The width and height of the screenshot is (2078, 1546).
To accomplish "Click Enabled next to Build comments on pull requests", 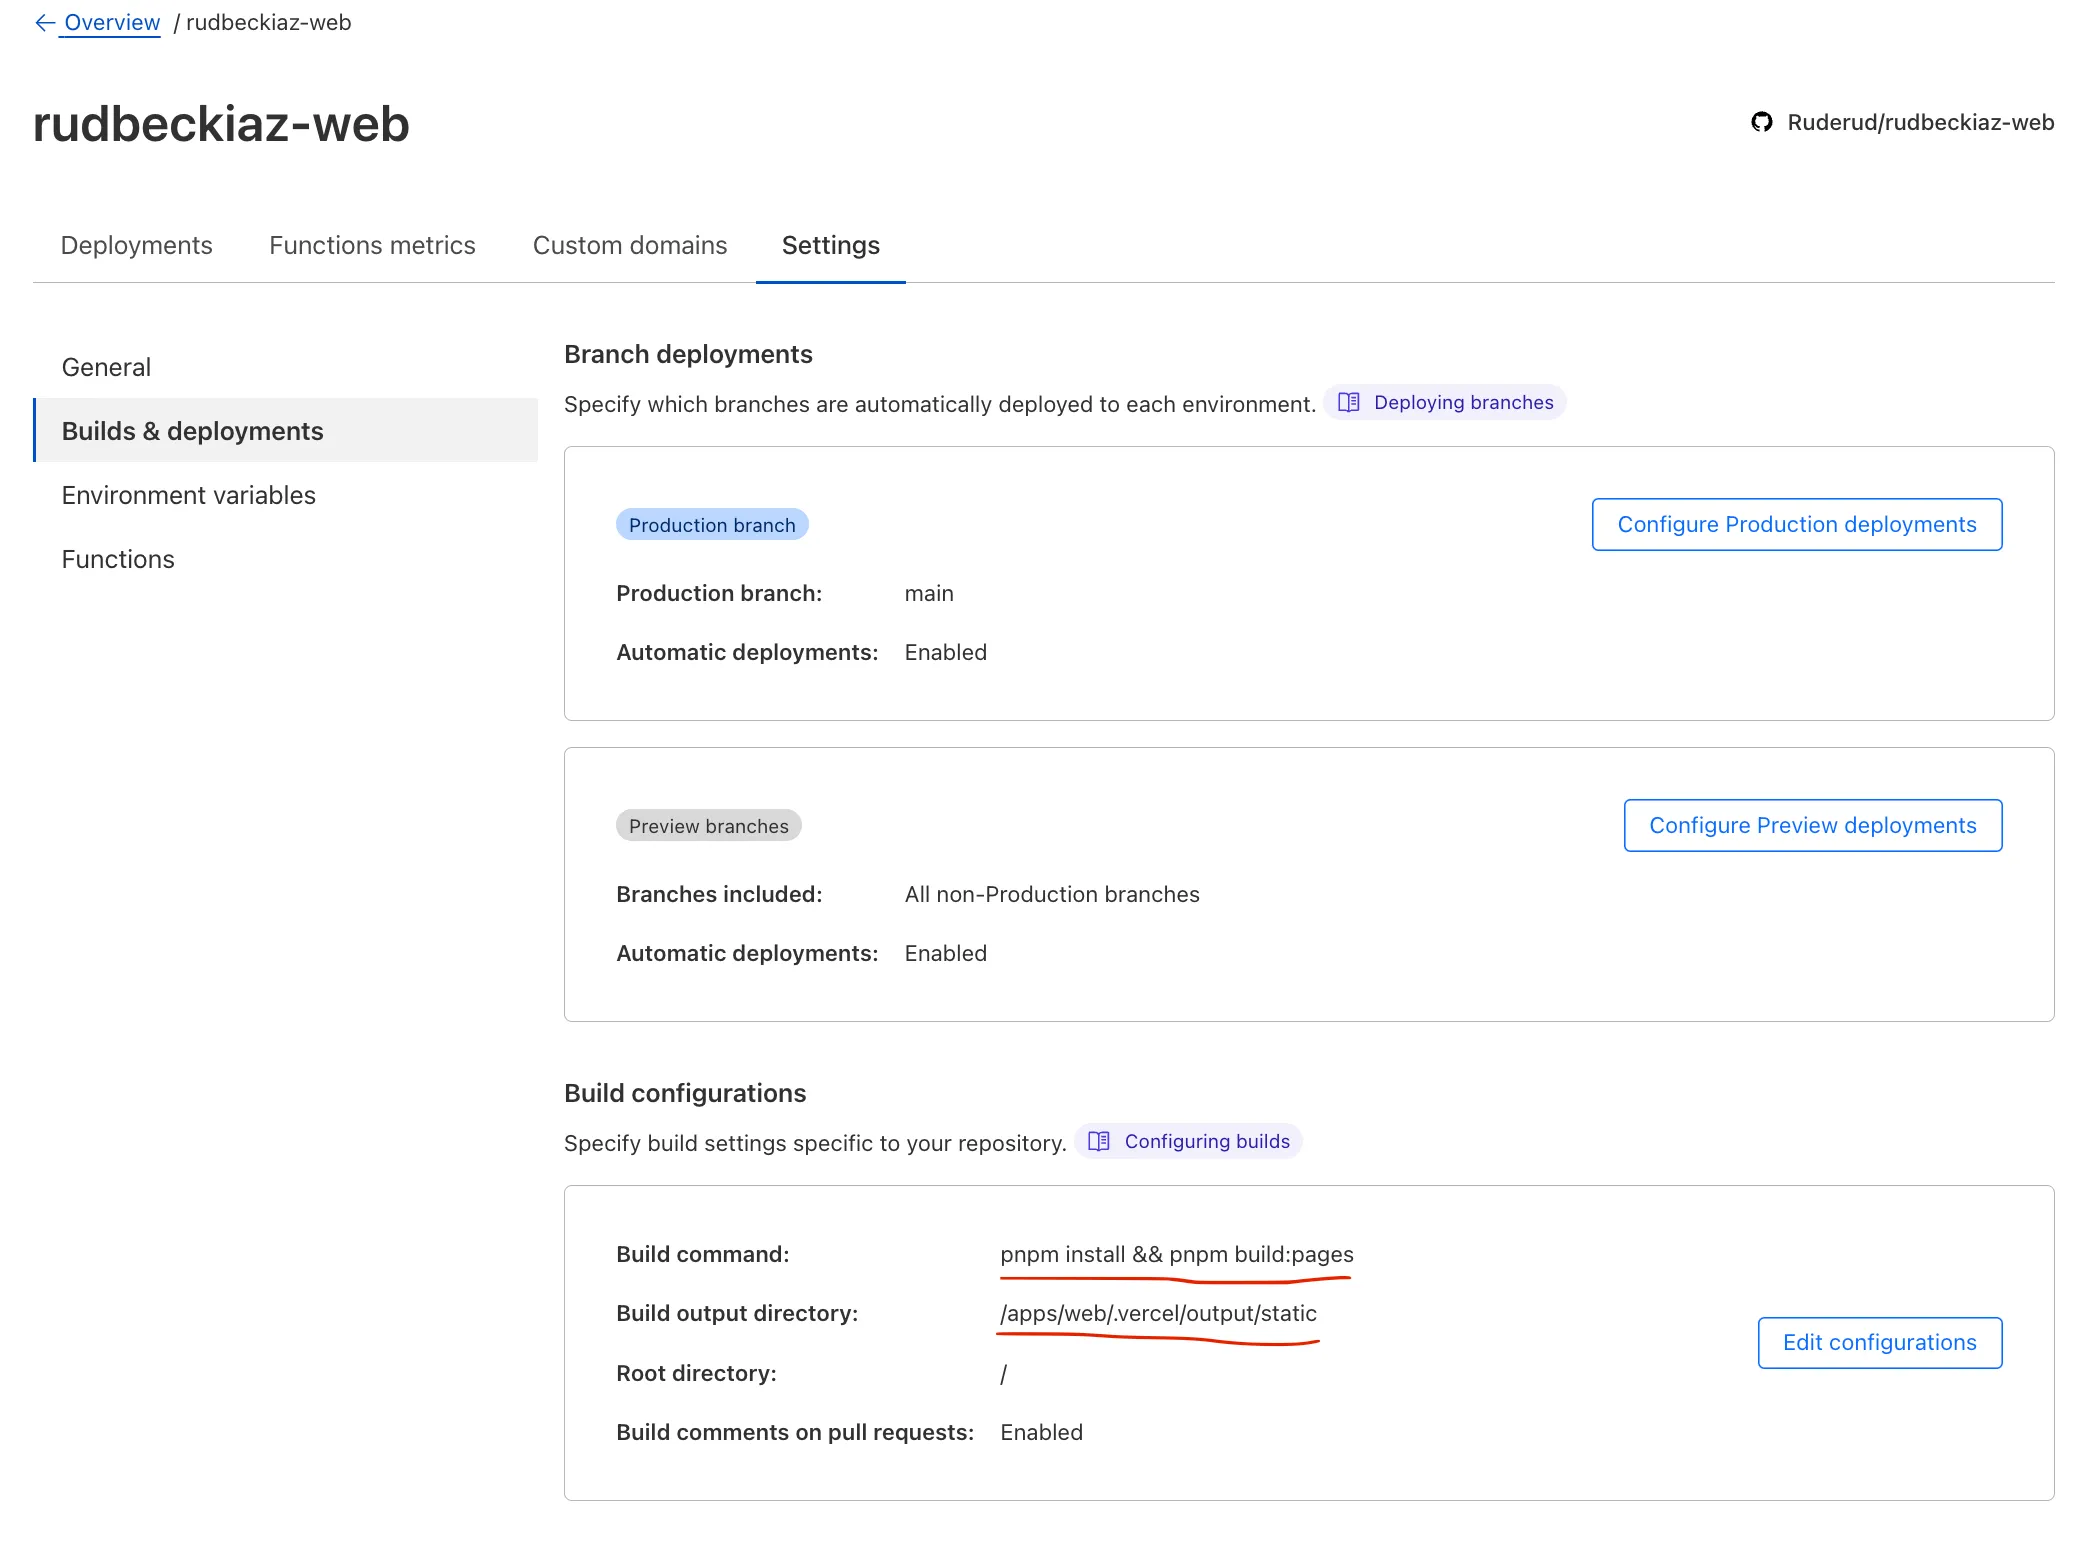I will click(x=1041, y=1432).
